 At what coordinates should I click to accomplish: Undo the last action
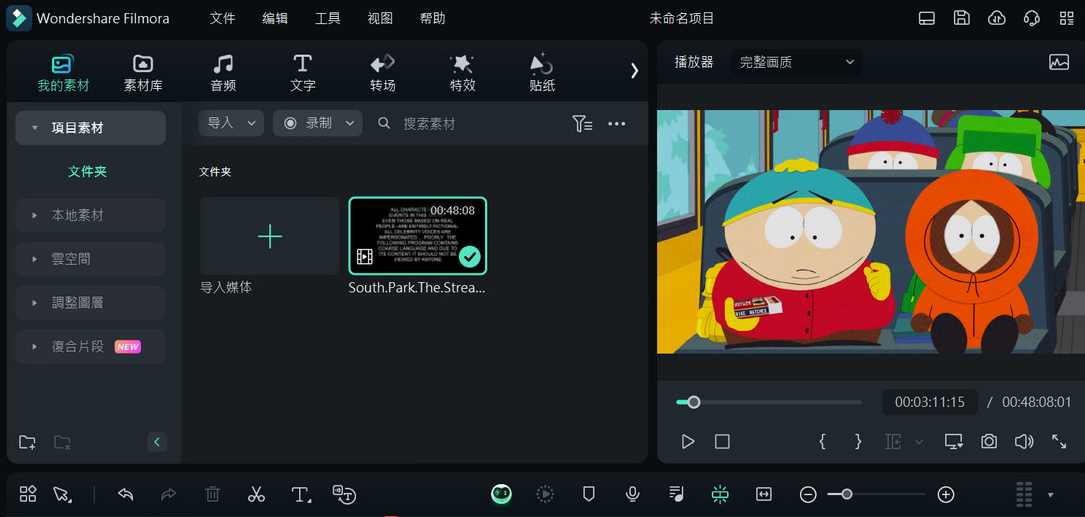point(125,494)
